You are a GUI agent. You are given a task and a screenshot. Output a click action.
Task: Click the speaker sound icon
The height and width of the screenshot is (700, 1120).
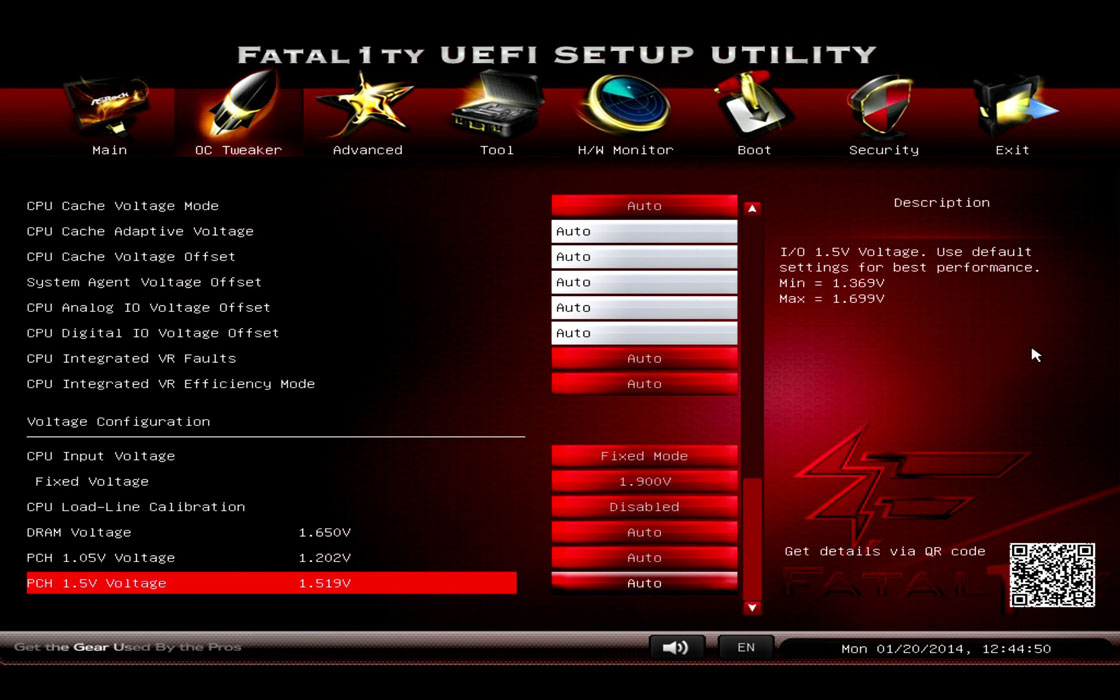(676, 648)
